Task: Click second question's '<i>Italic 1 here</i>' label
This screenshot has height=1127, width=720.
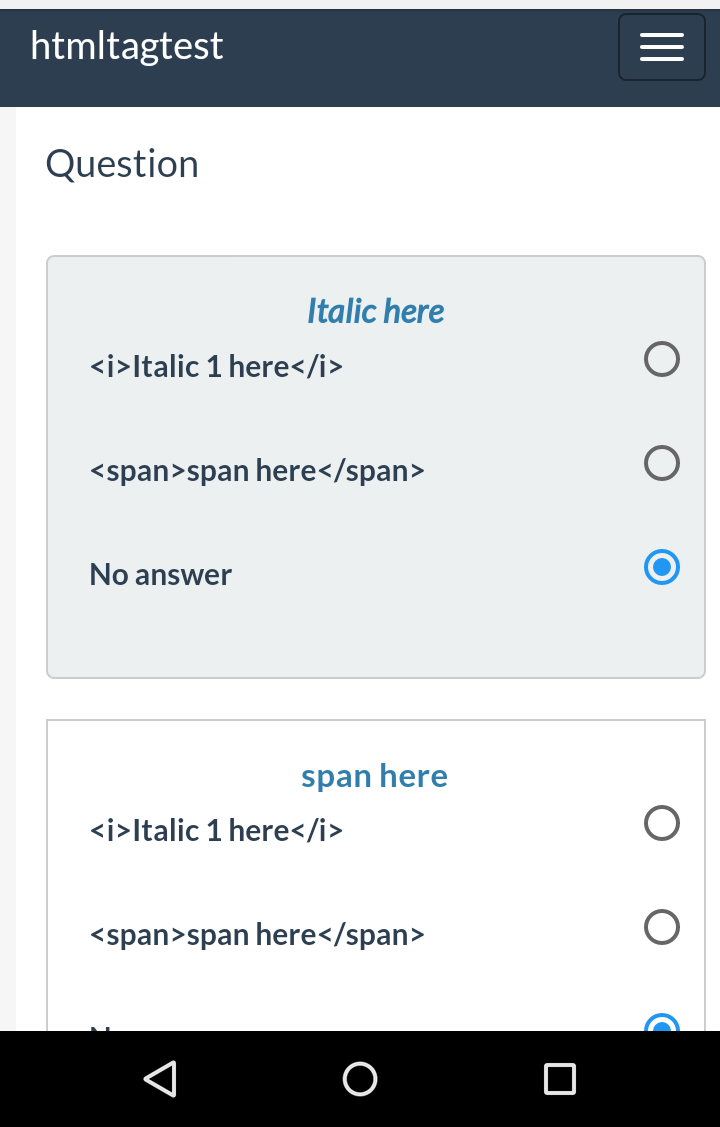Action: [x=216, y=831]
